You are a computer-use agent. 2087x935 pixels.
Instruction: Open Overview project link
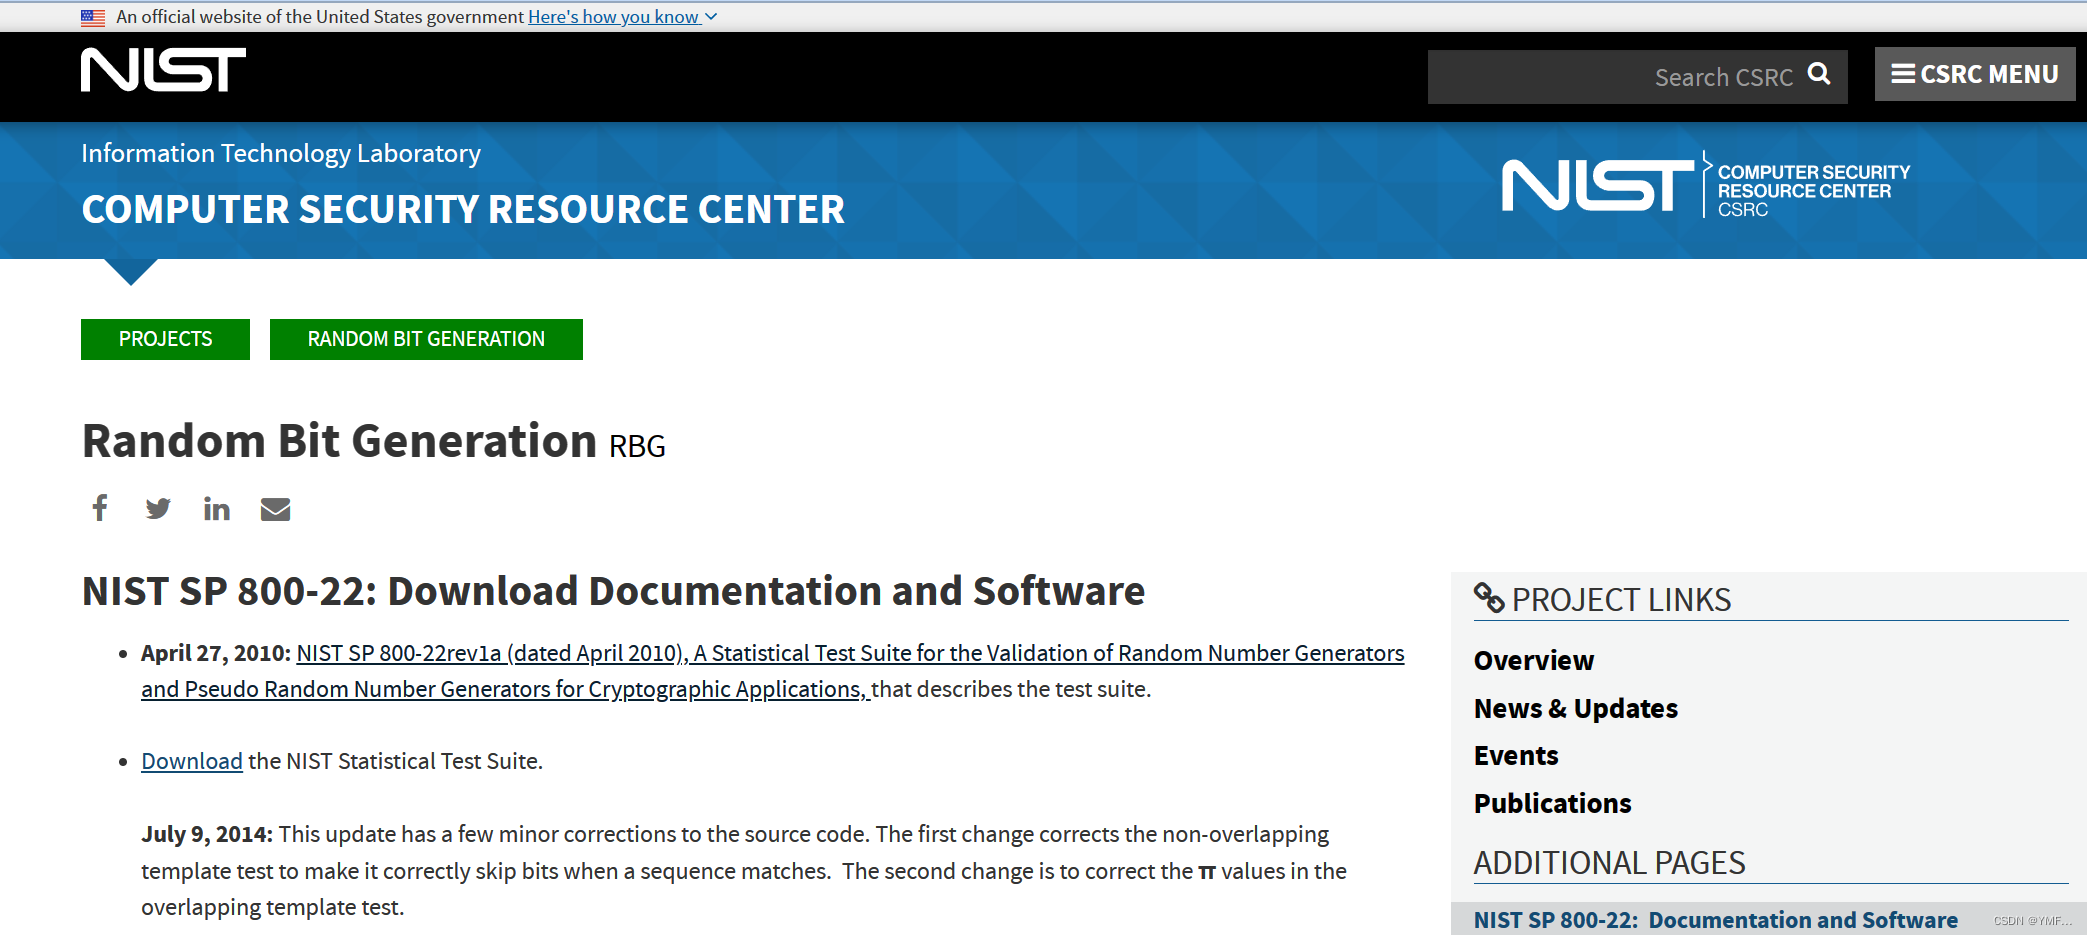click(1534, 661)
